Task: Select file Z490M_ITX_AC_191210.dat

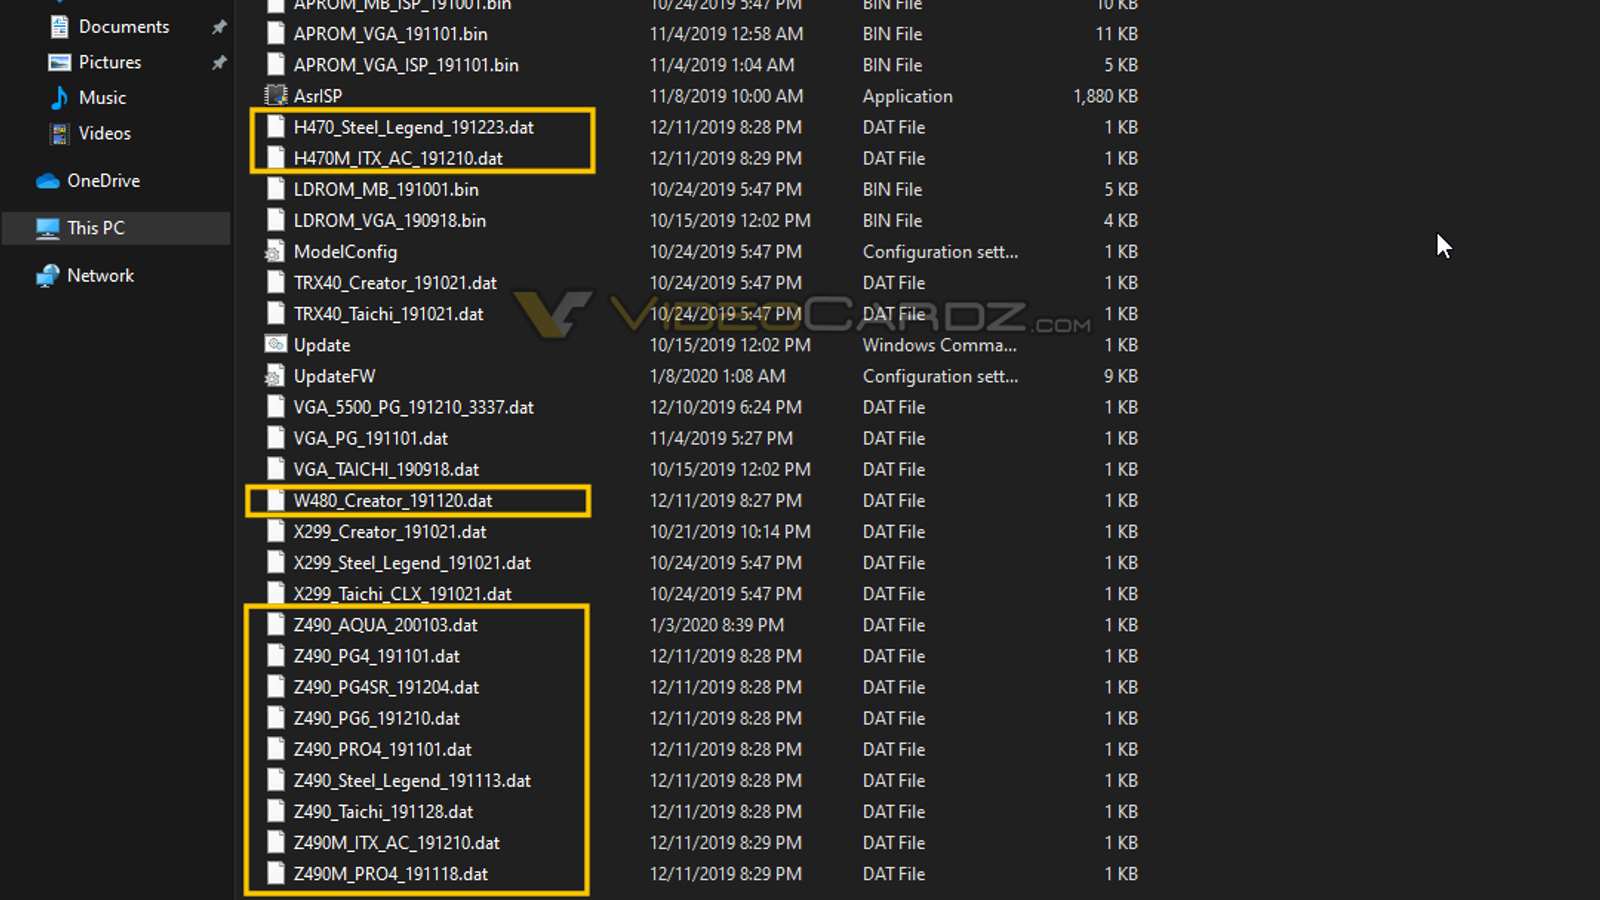Action: (397, 843)
